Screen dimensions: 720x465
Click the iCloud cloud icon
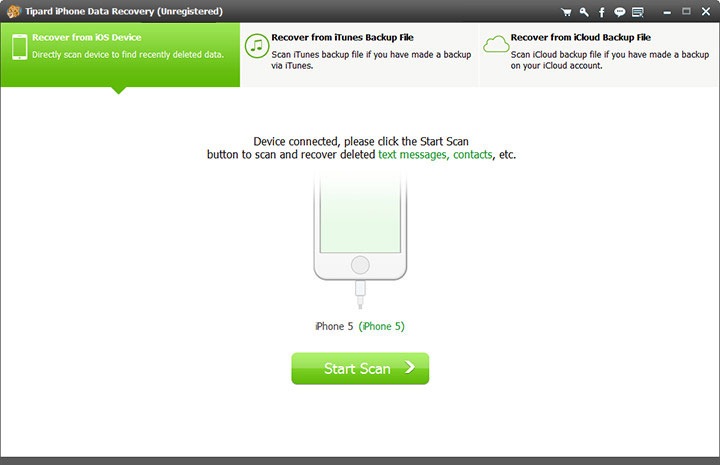496,45
